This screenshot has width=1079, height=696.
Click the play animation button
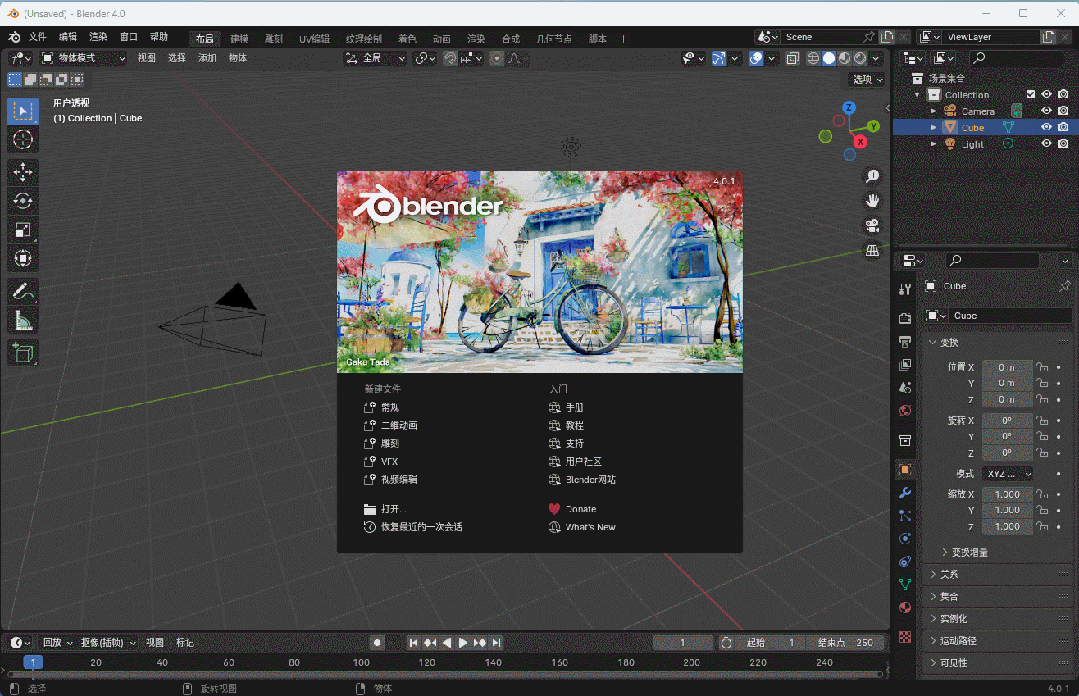[x=463, y=642]
